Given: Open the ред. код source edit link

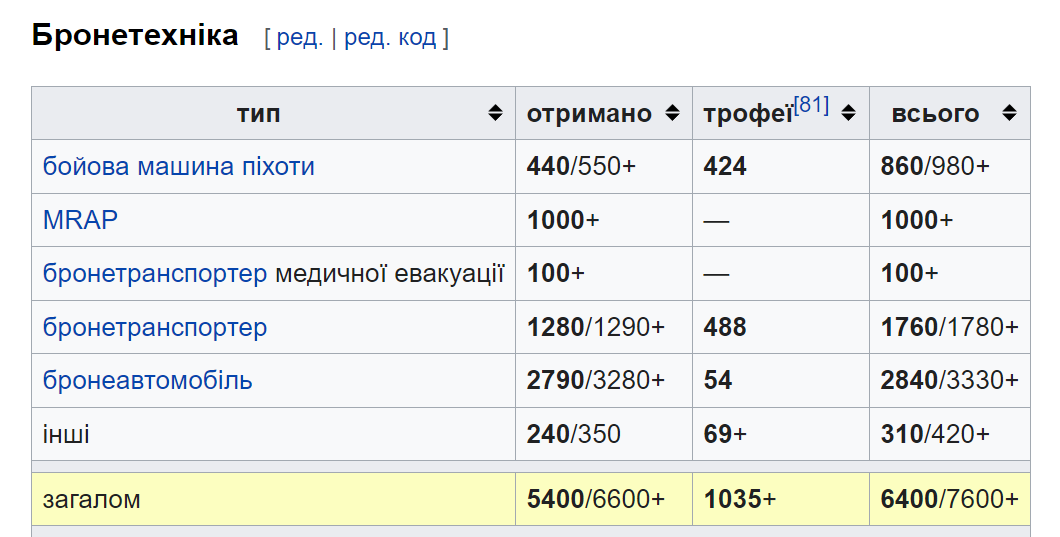Looking at the screenshot, I should [390, 38].
